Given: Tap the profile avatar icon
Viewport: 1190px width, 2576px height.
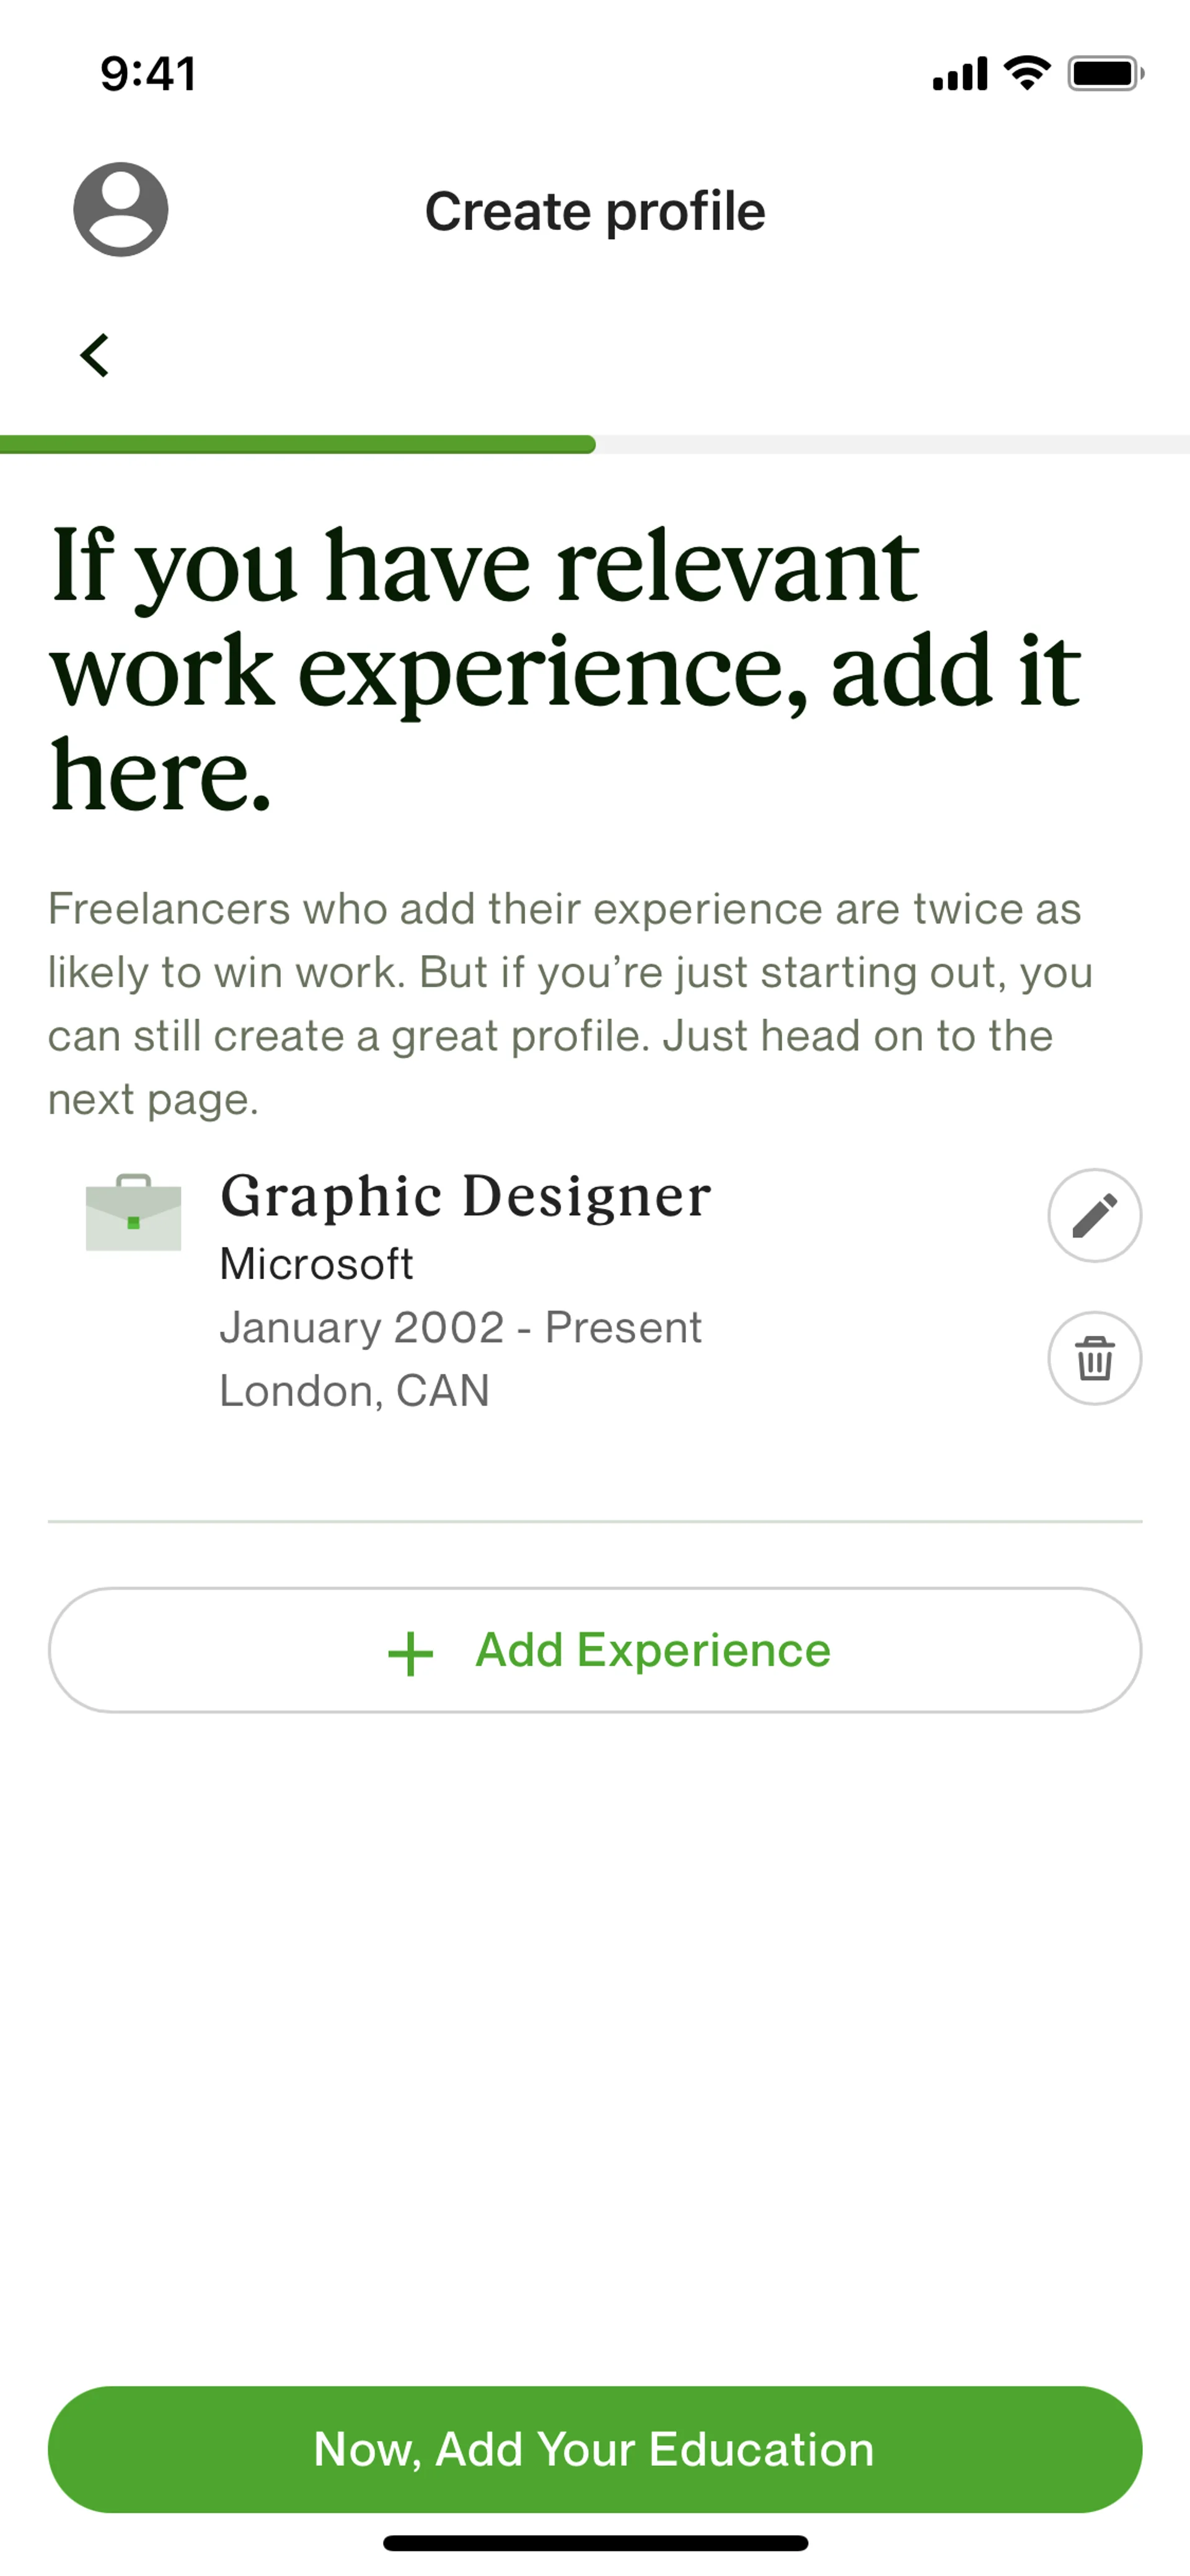Looking at the screenshot, I should tap(120, 210).
